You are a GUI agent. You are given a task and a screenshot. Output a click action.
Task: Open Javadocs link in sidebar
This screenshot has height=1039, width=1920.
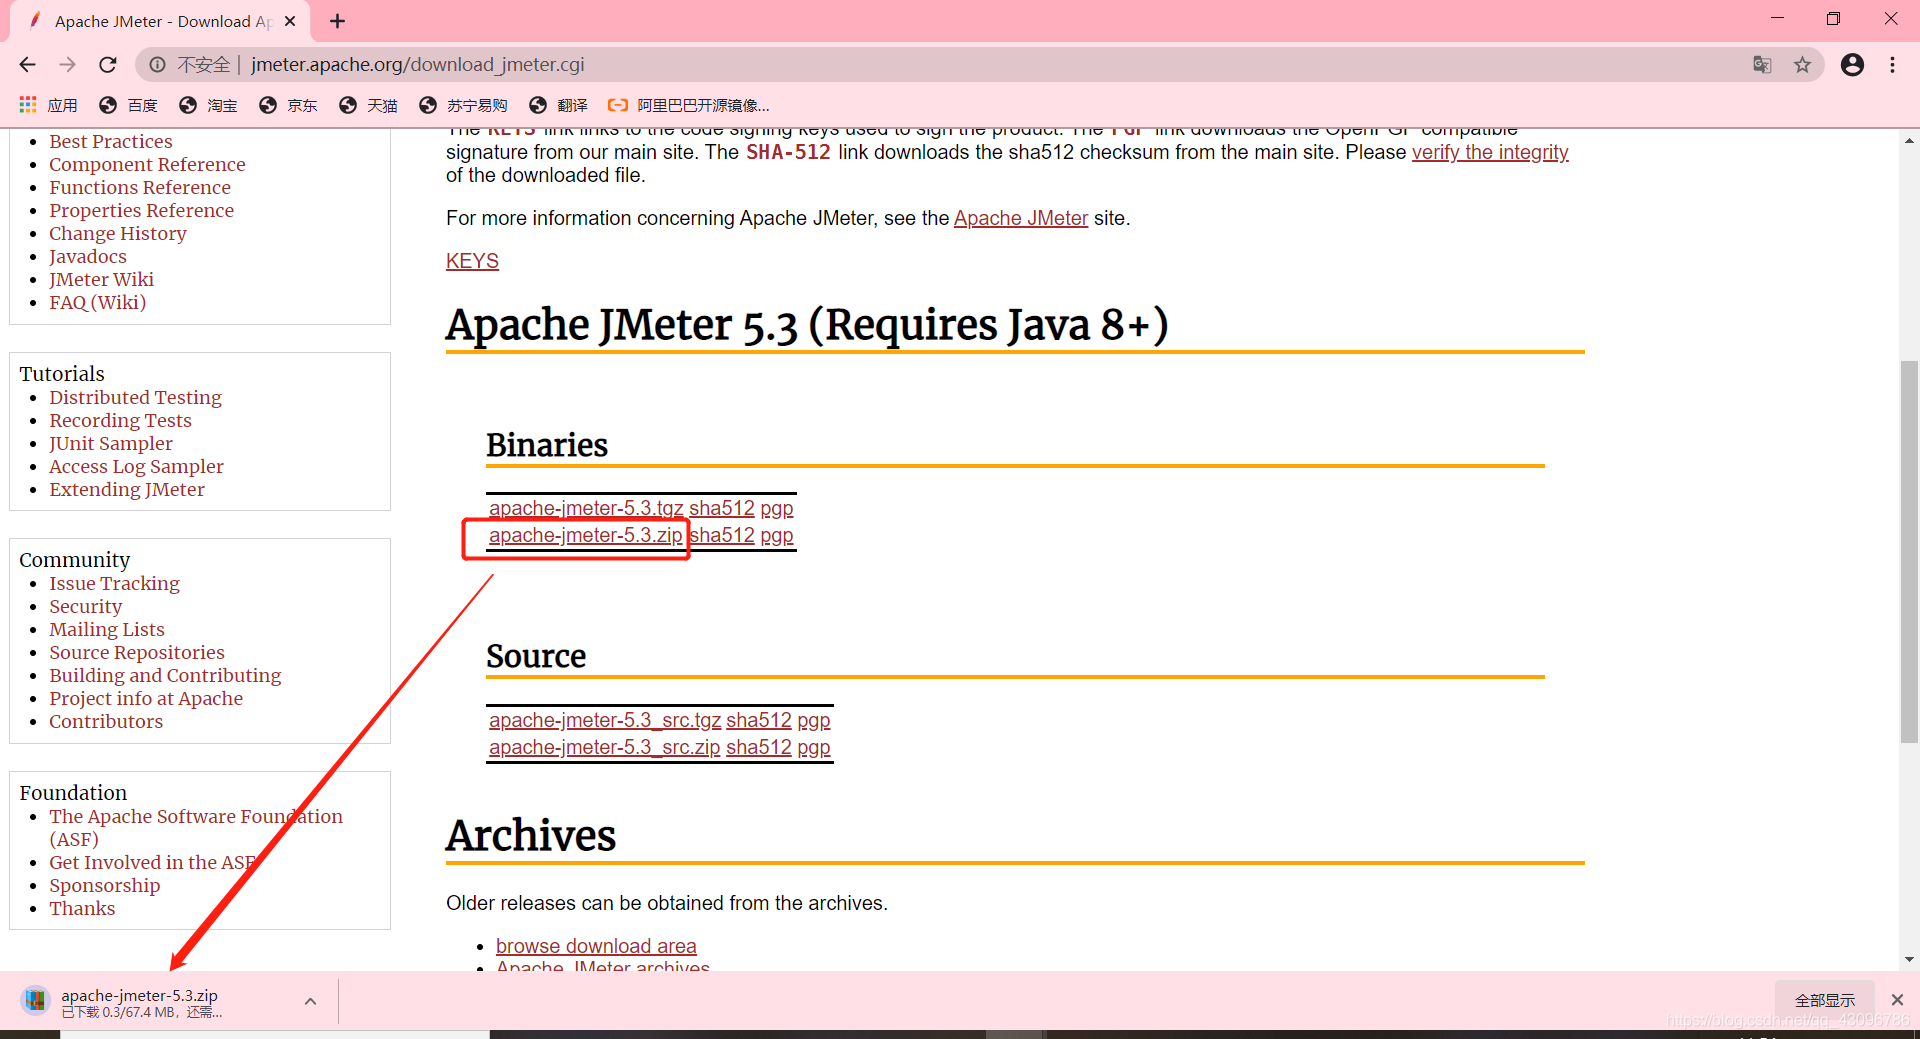click(x=88, y=256)
